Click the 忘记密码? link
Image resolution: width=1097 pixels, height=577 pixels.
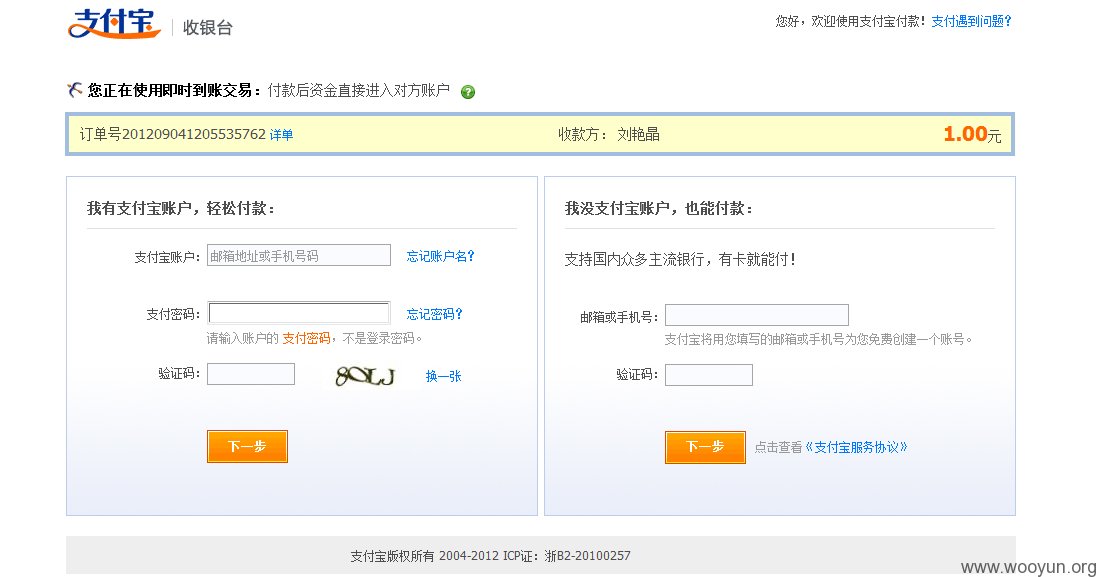pos(434,314)
